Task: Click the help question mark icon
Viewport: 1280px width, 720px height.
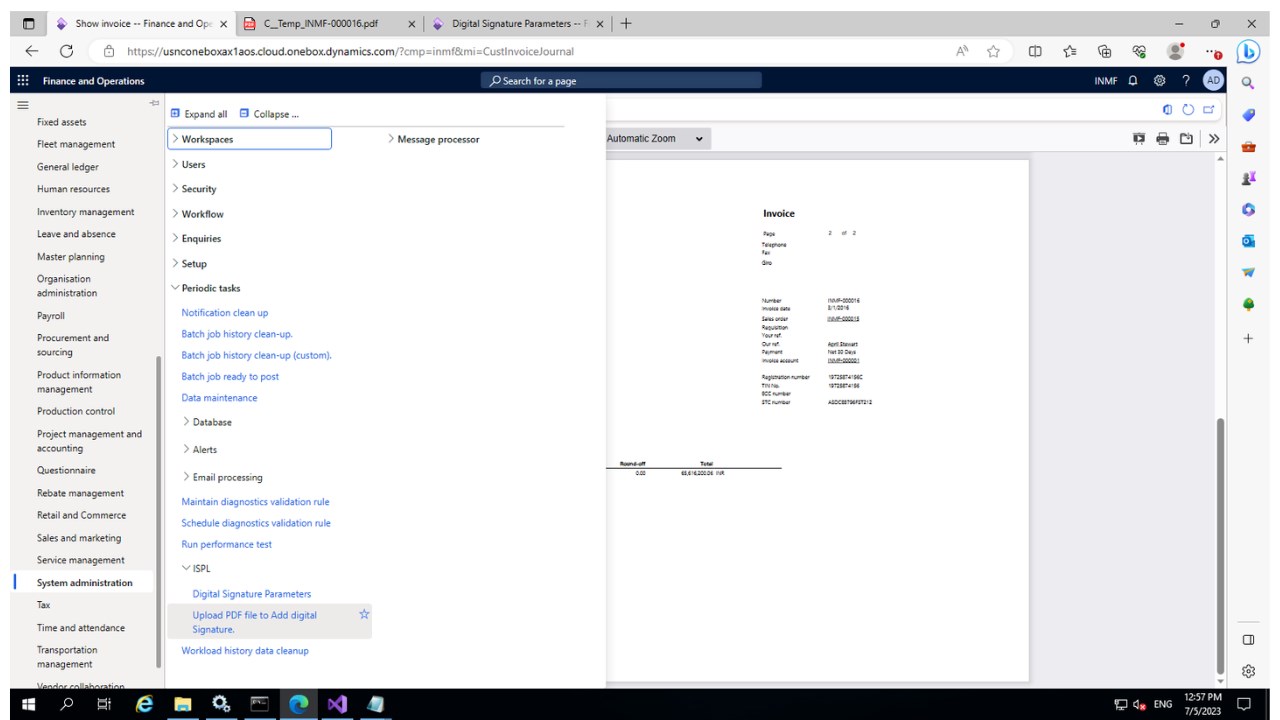Action: tap(1185, 81)
